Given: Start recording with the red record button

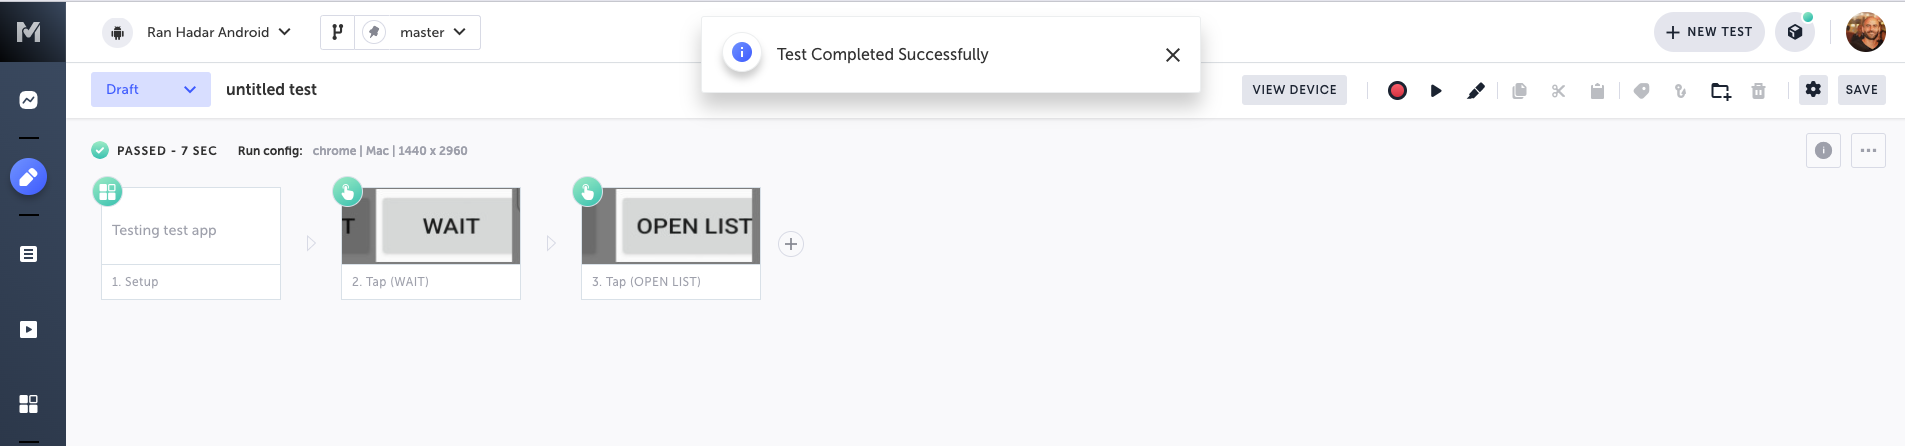Looking at the screenshot, I should [x=1397, y=90].
